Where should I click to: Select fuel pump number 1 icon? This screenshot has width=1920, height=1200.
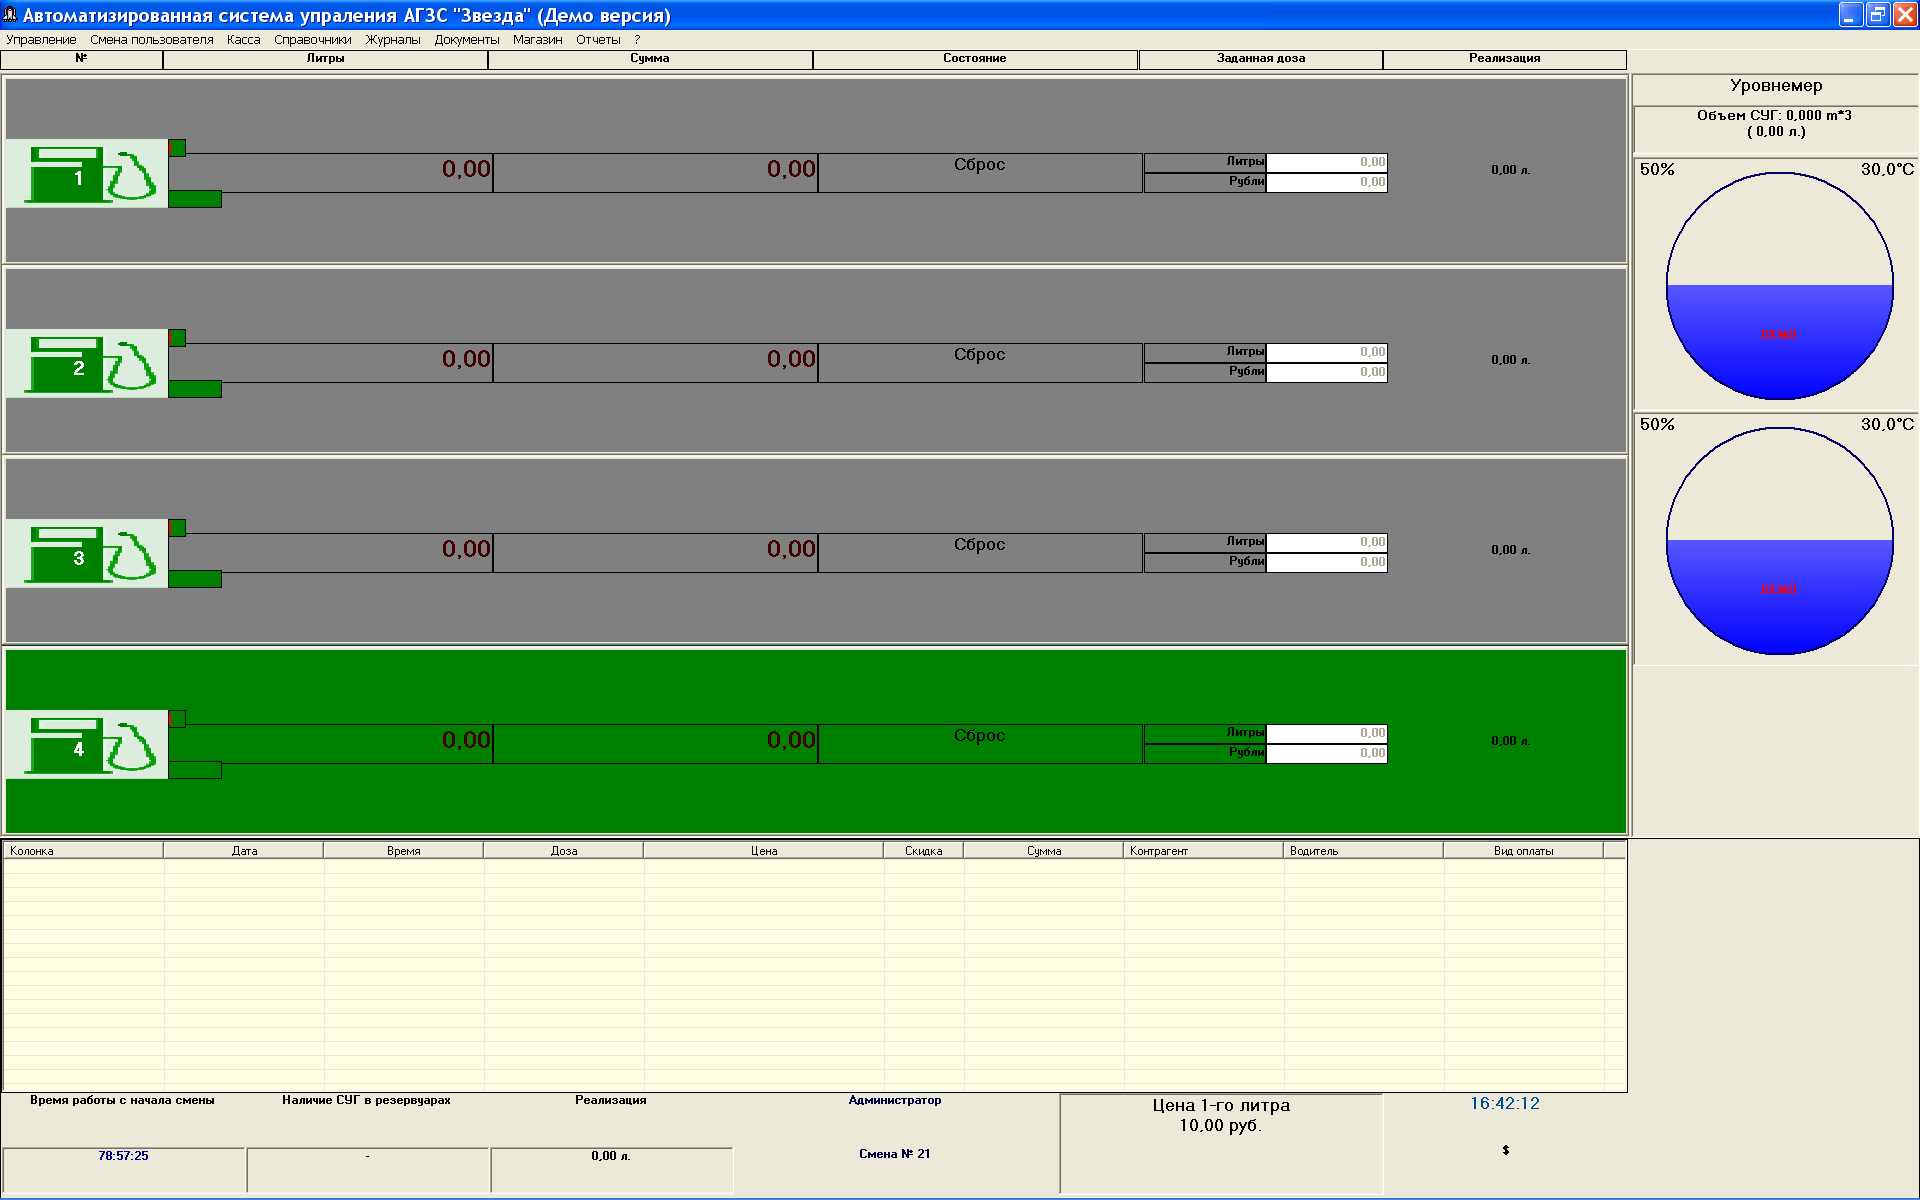[x=86, y=174]
